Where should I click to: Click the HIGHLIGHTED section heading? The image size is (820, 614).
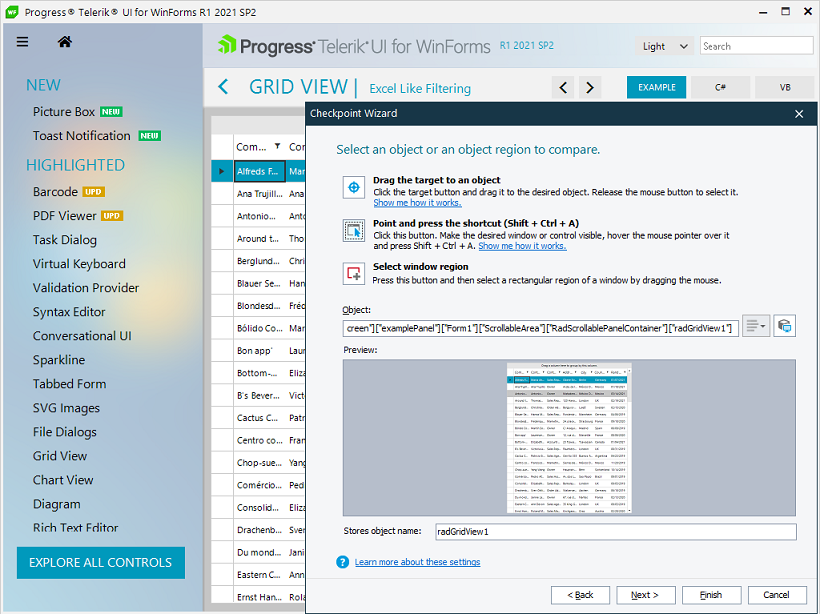pyautogui.click(x=75, y=165)
